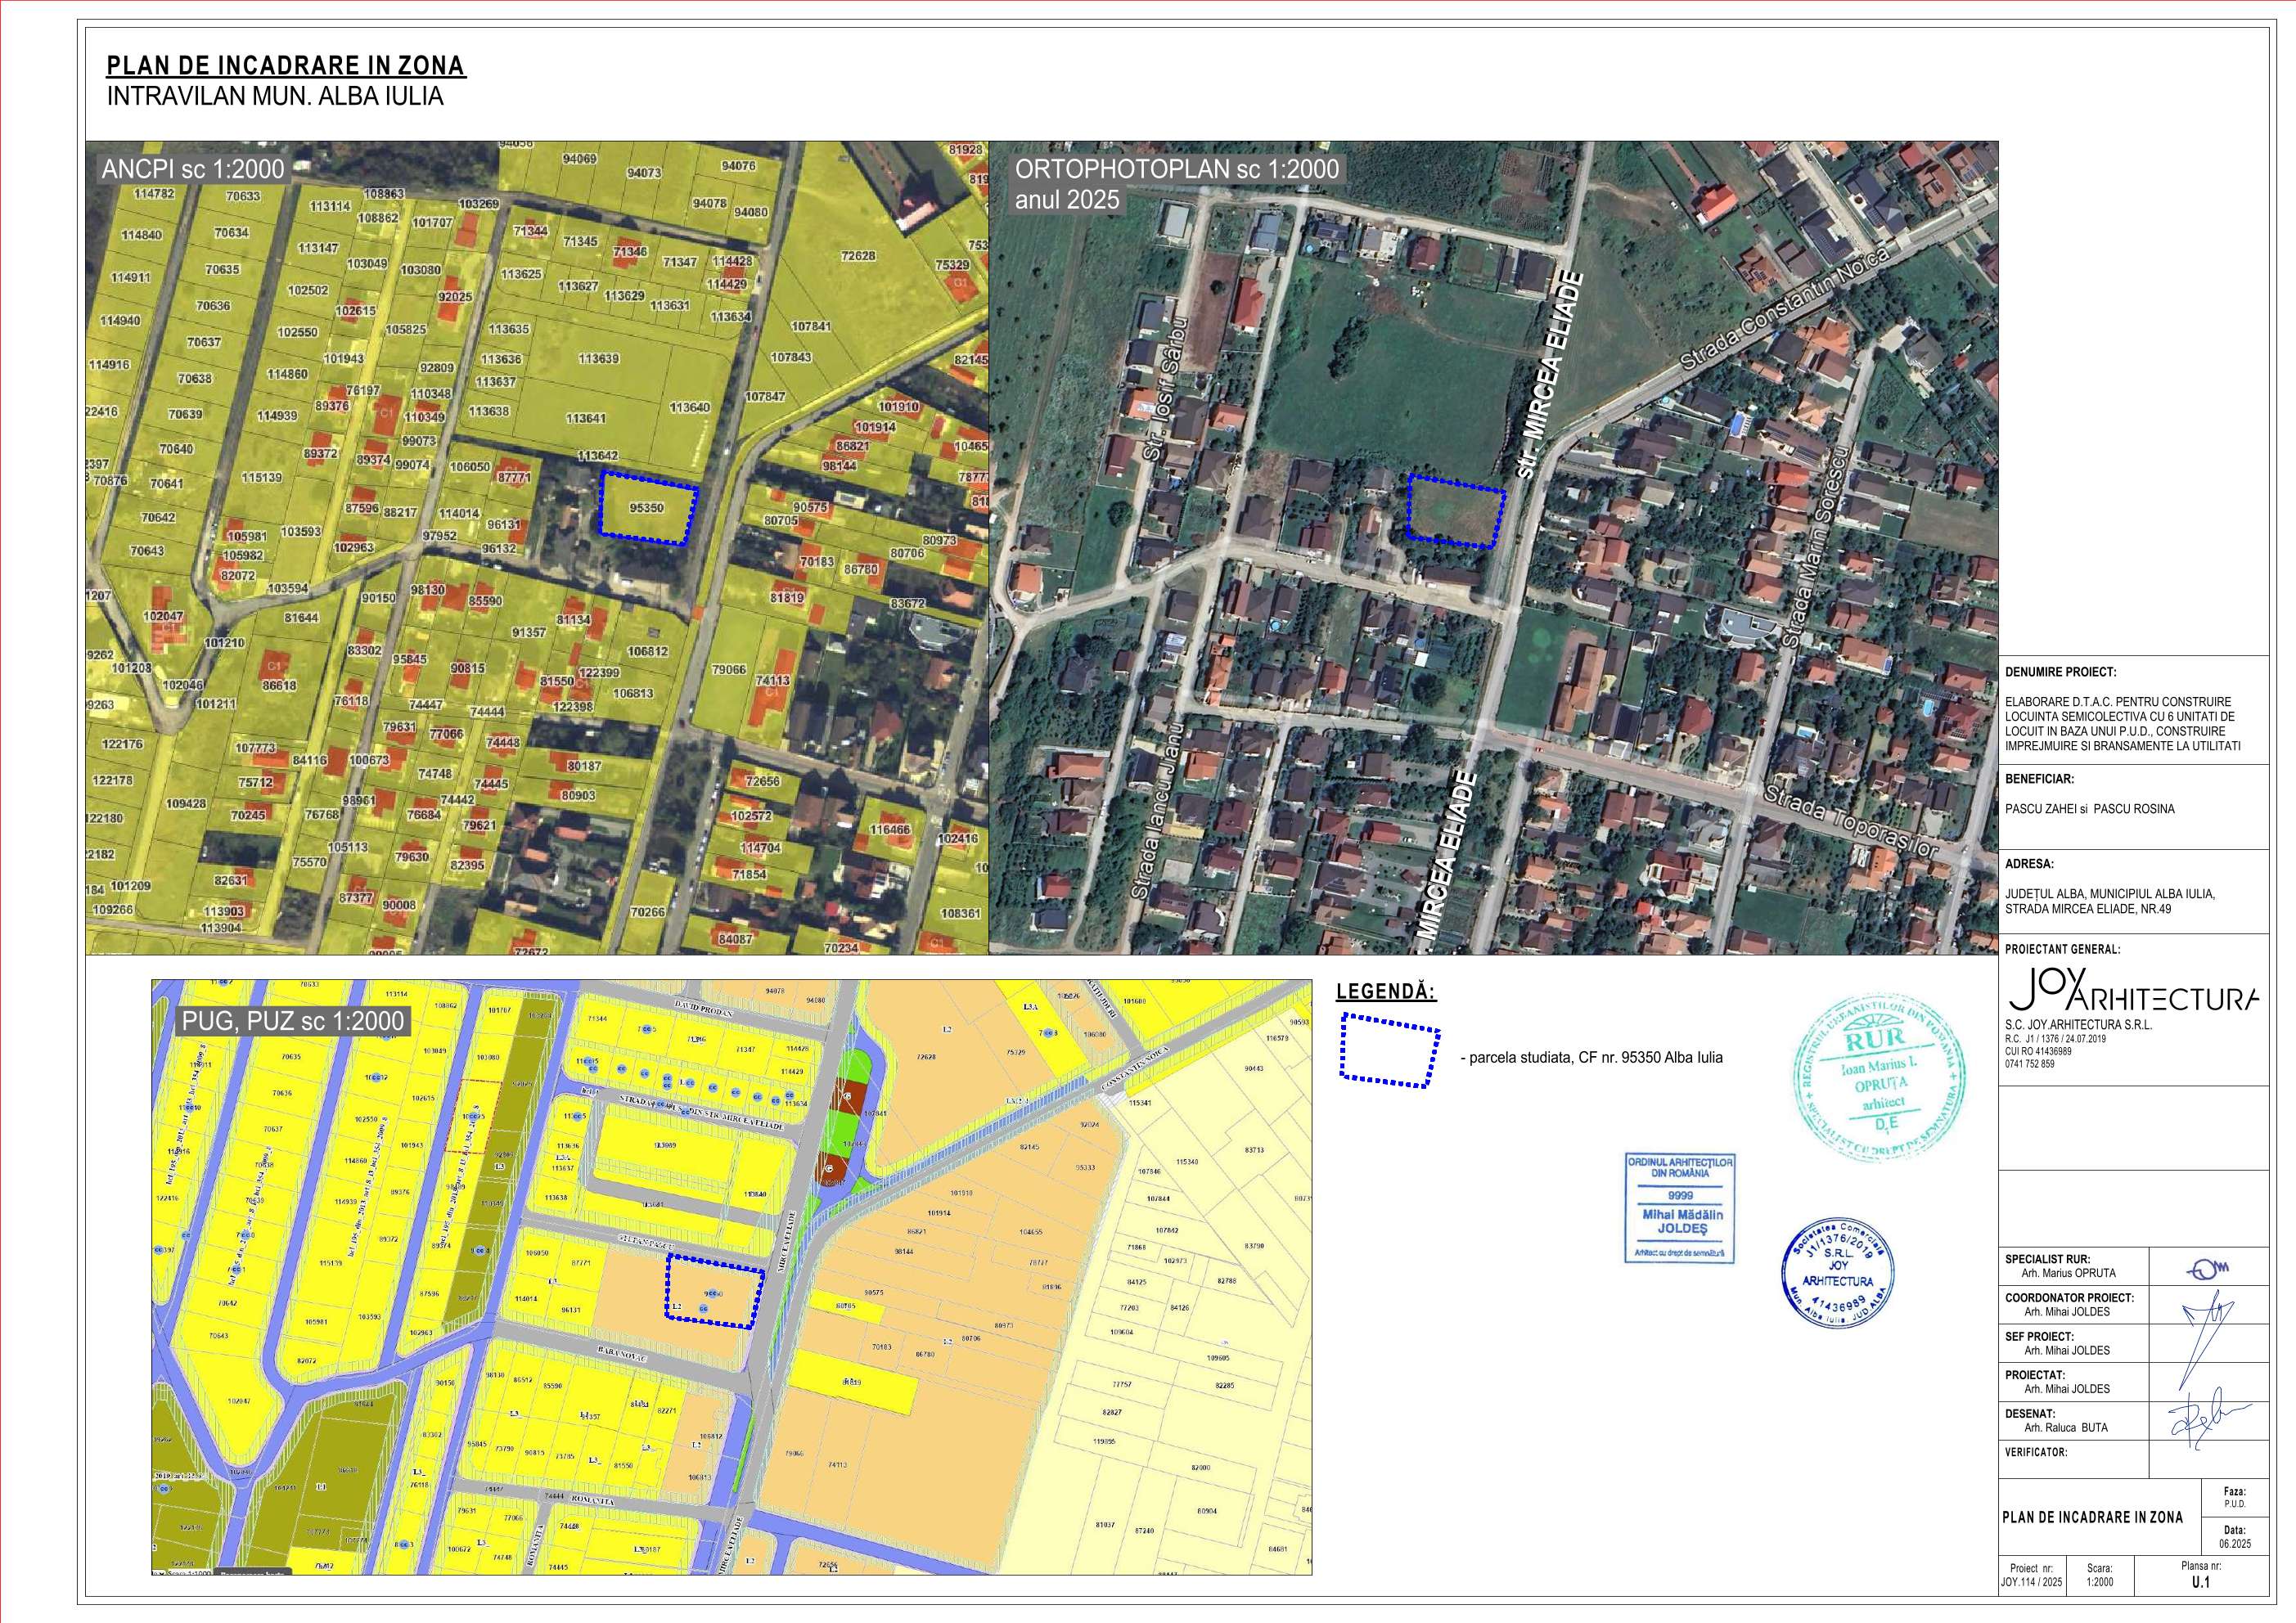Click PLAN DE INCADRARE IN ZONA in title block

click(2092, 1517)
